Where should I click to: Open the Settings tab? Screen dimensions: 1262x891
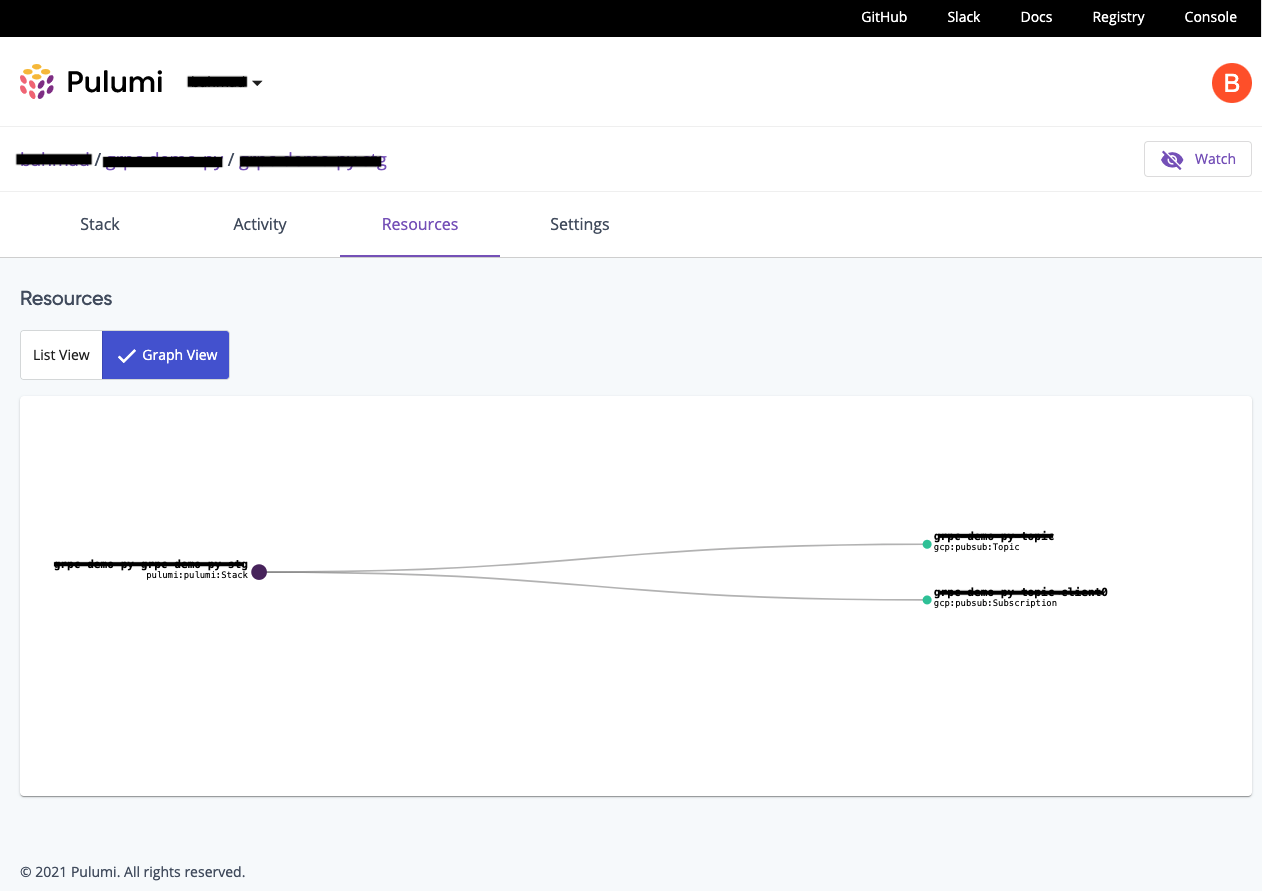pyautogui.click(x=580, y=224)
